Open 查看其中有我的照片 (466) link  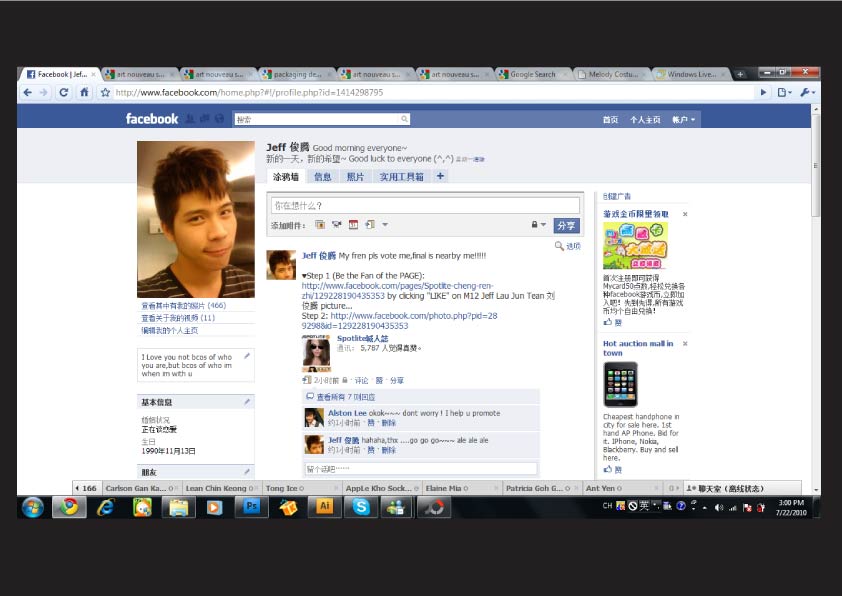[x=184, y=306]
